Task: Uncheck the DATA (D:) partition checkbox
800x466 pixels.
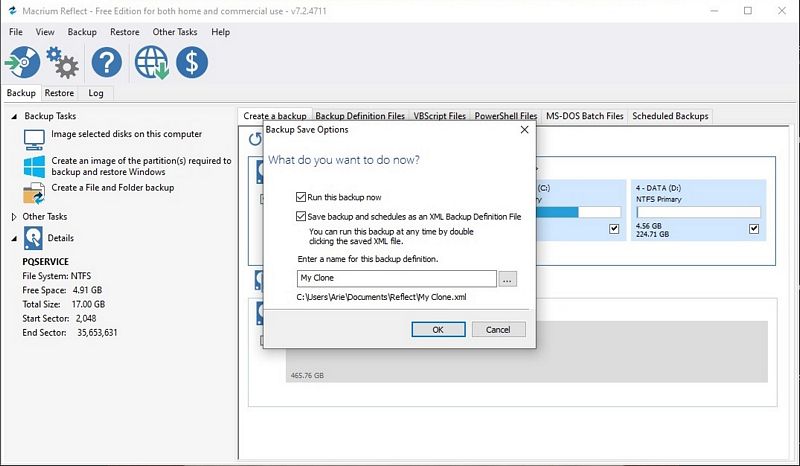Action: tap(754, 229)
